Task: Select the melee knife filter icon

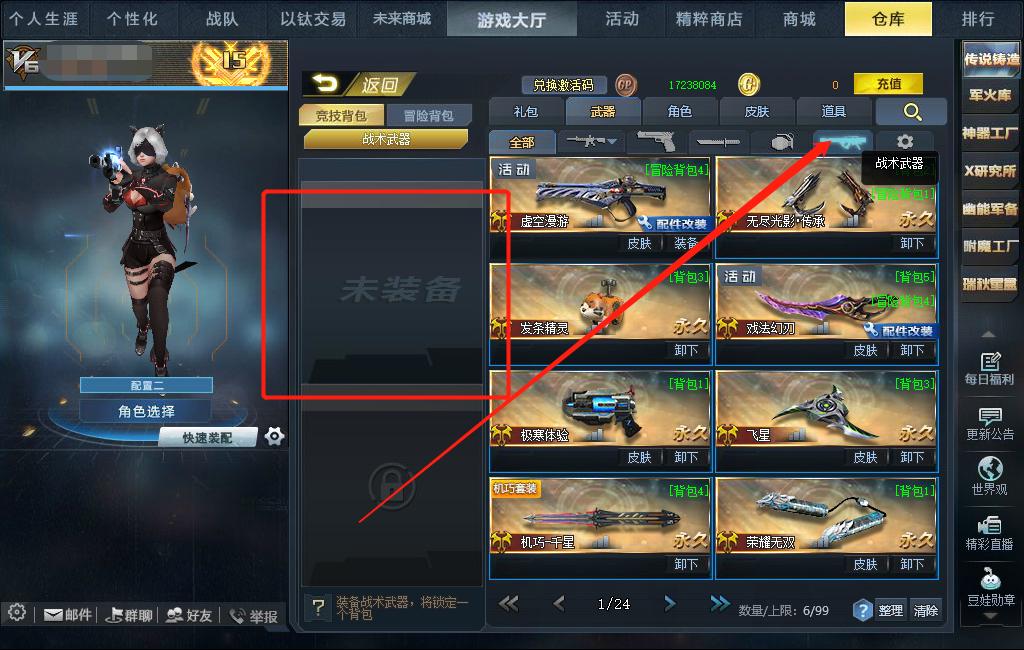Action: 718,141
